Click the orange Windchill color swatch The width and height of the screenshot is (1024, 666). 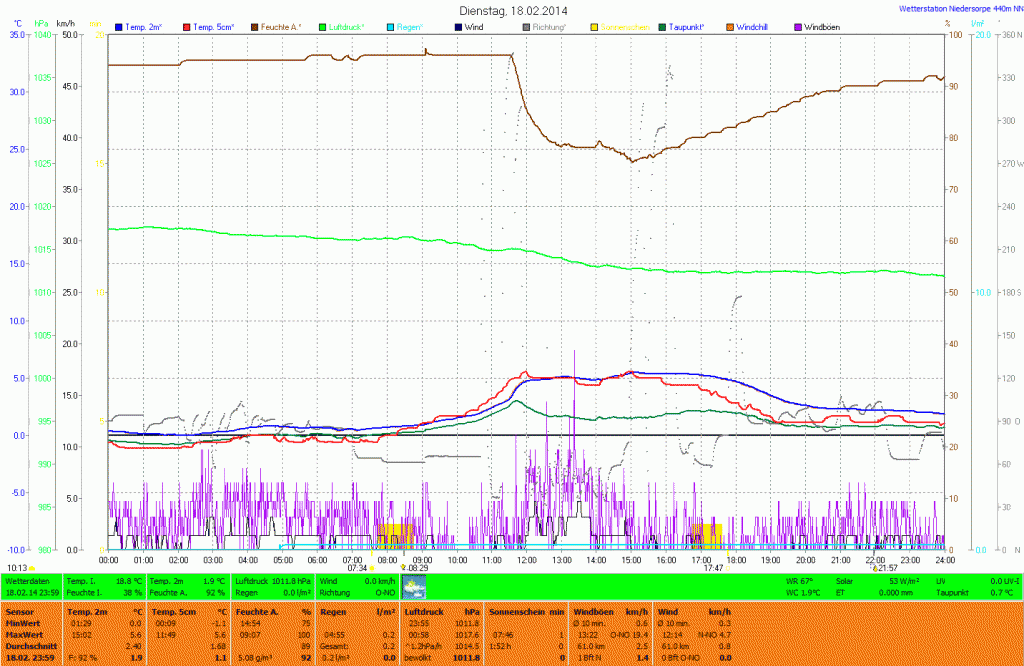pyautogui.click(x=730, y=26)
